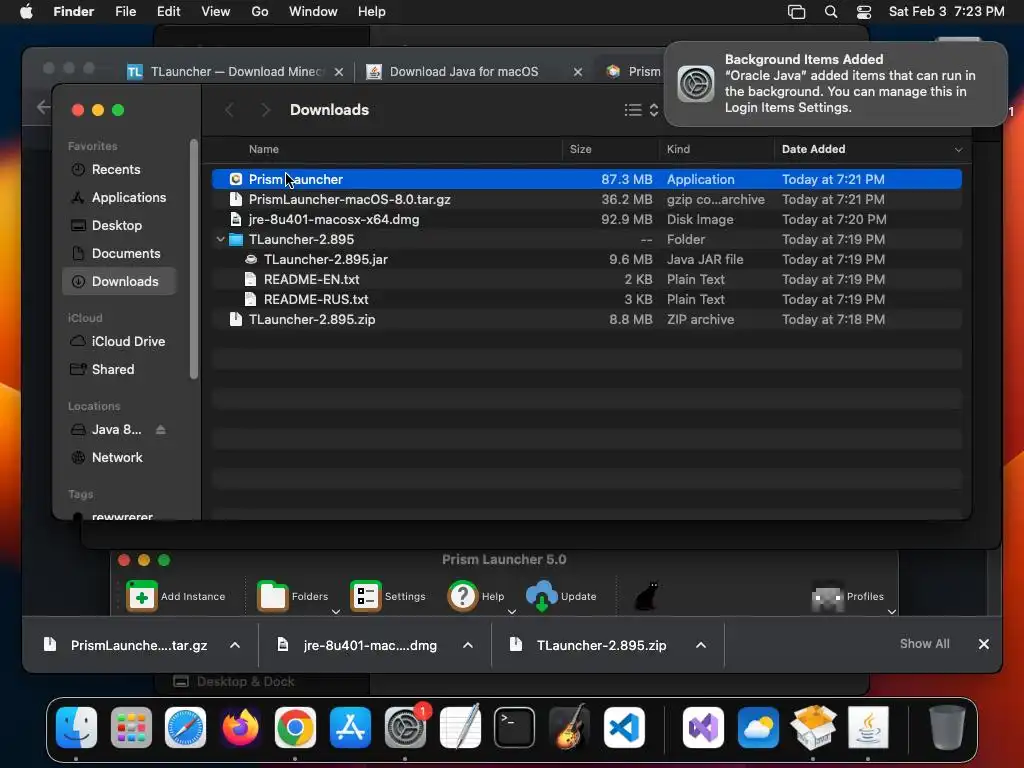The width and height of the screenshot is (1024, 768).
Task: Open Settings in Prism Launcher toolbar
Action: (x=388, y=596)
